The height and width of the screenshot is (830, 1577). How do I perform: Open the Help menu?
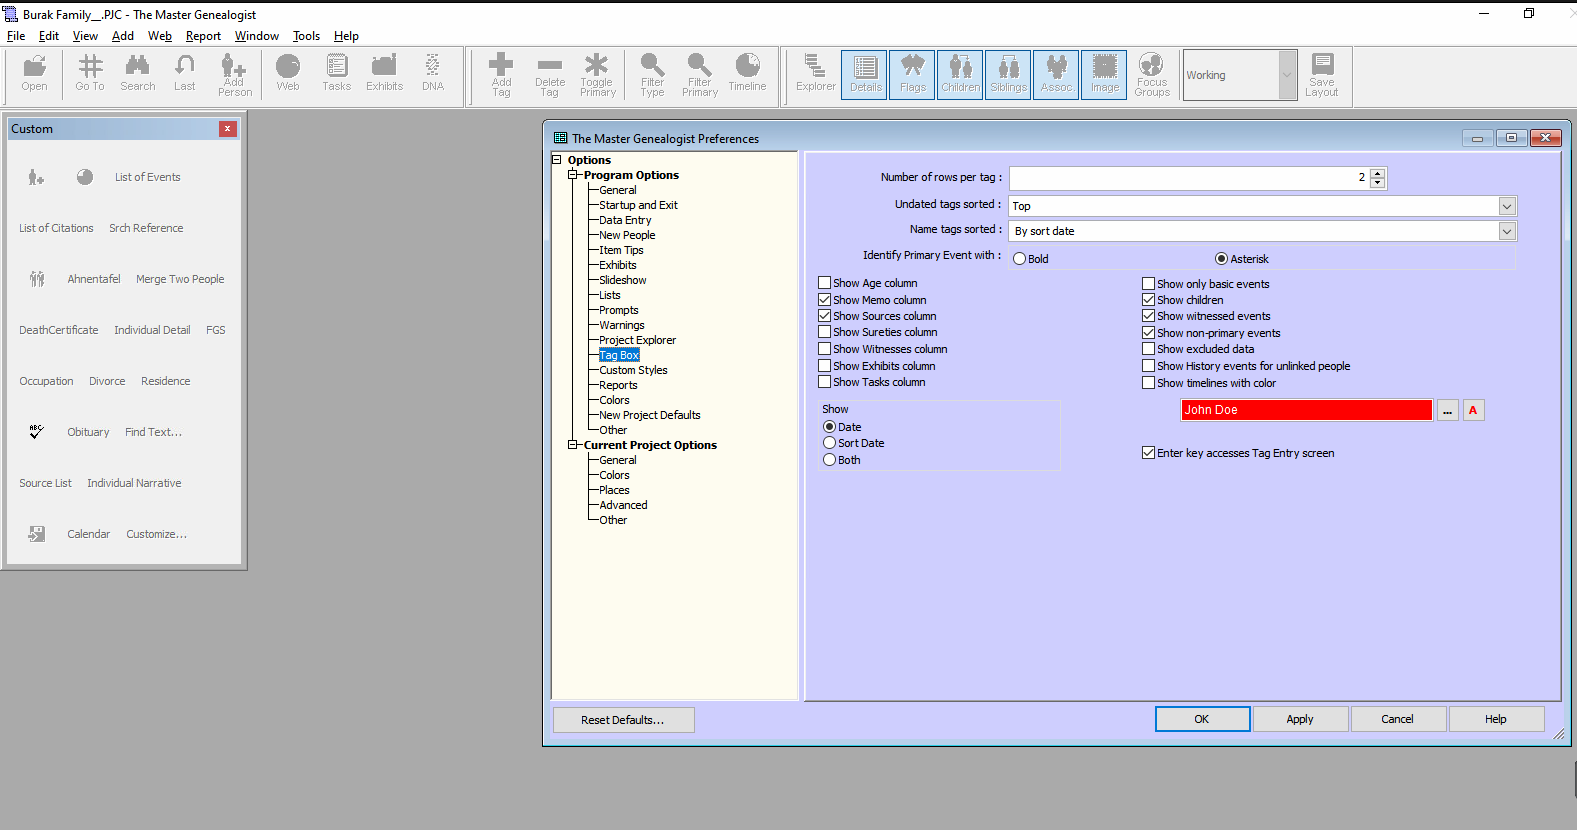[346, 36]
